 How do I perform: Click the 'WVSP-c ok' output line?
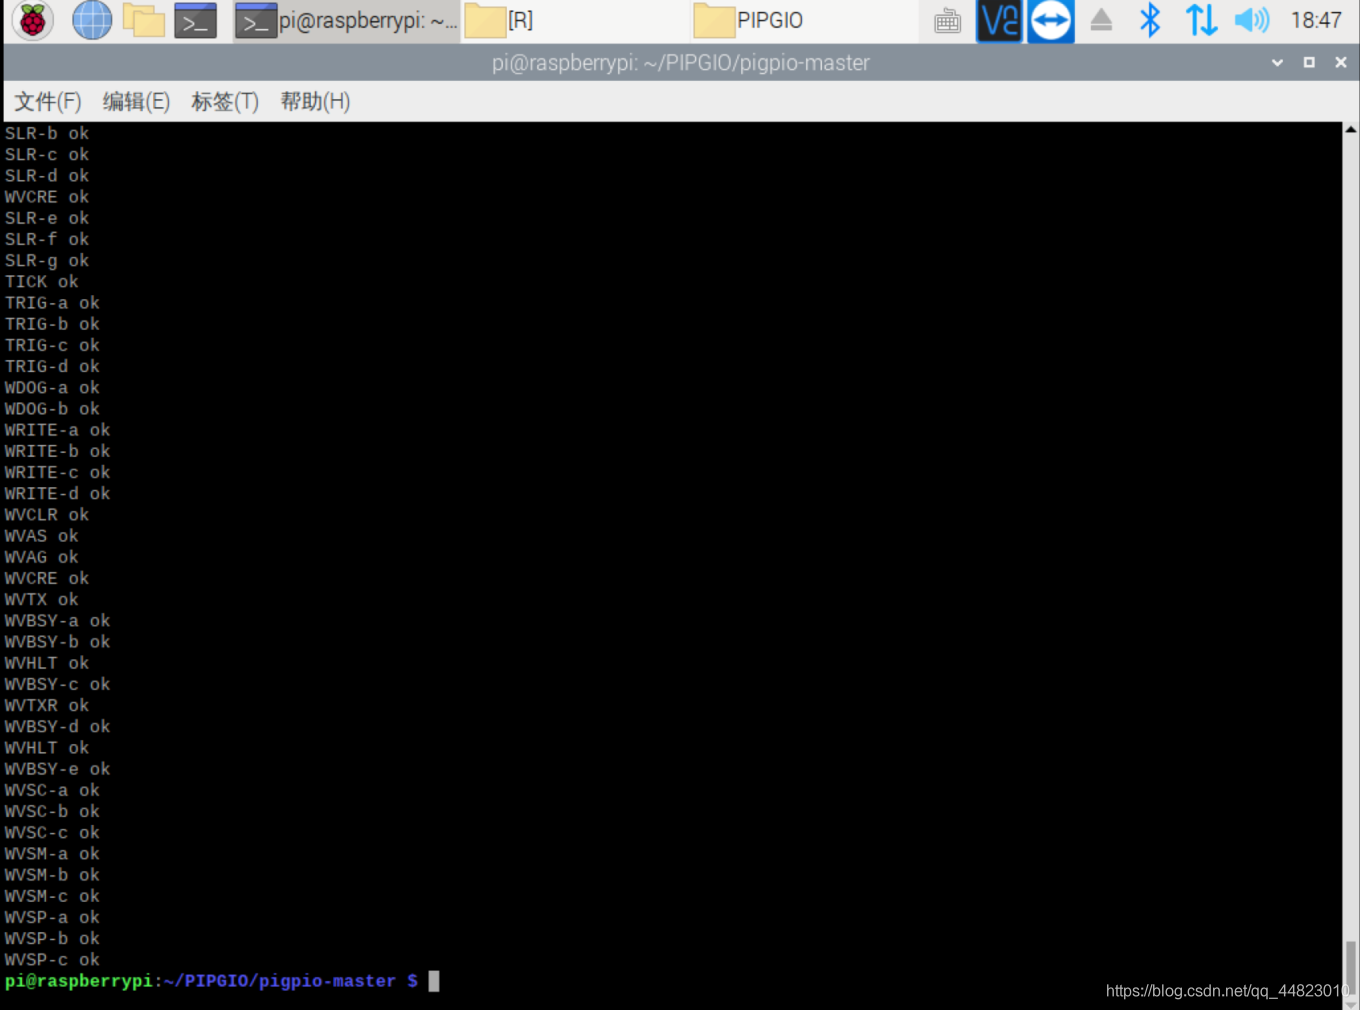[x=52, y=960]
